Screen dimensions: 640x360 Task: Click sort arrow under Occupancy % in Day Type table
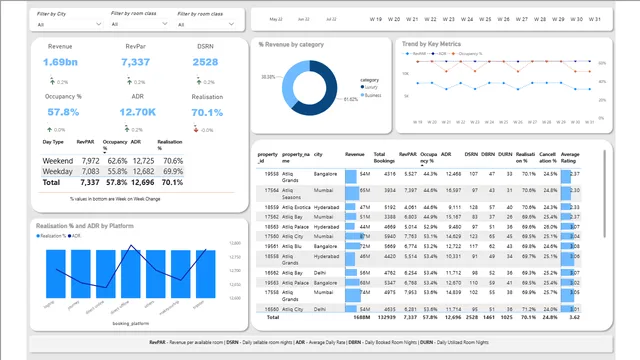(105, 153)
